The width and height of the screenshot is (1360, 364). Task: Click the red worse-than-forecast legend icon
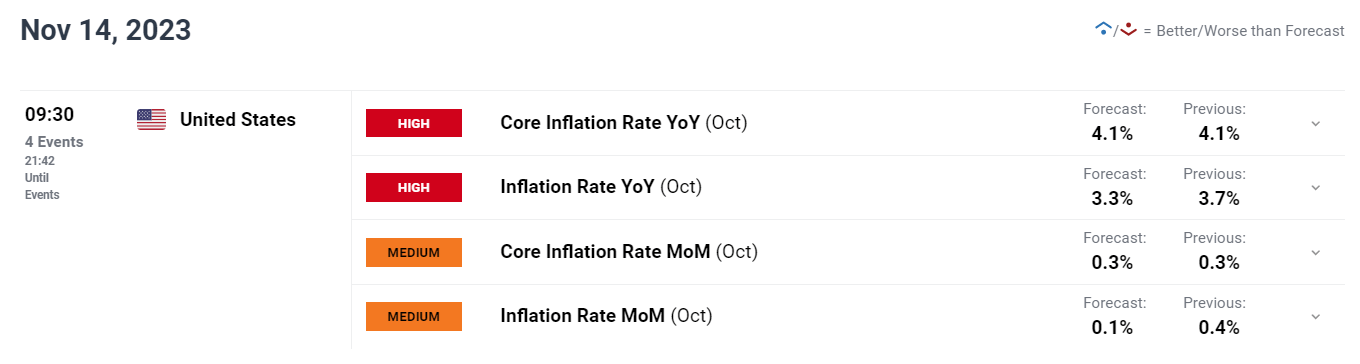coord(1128,30)
